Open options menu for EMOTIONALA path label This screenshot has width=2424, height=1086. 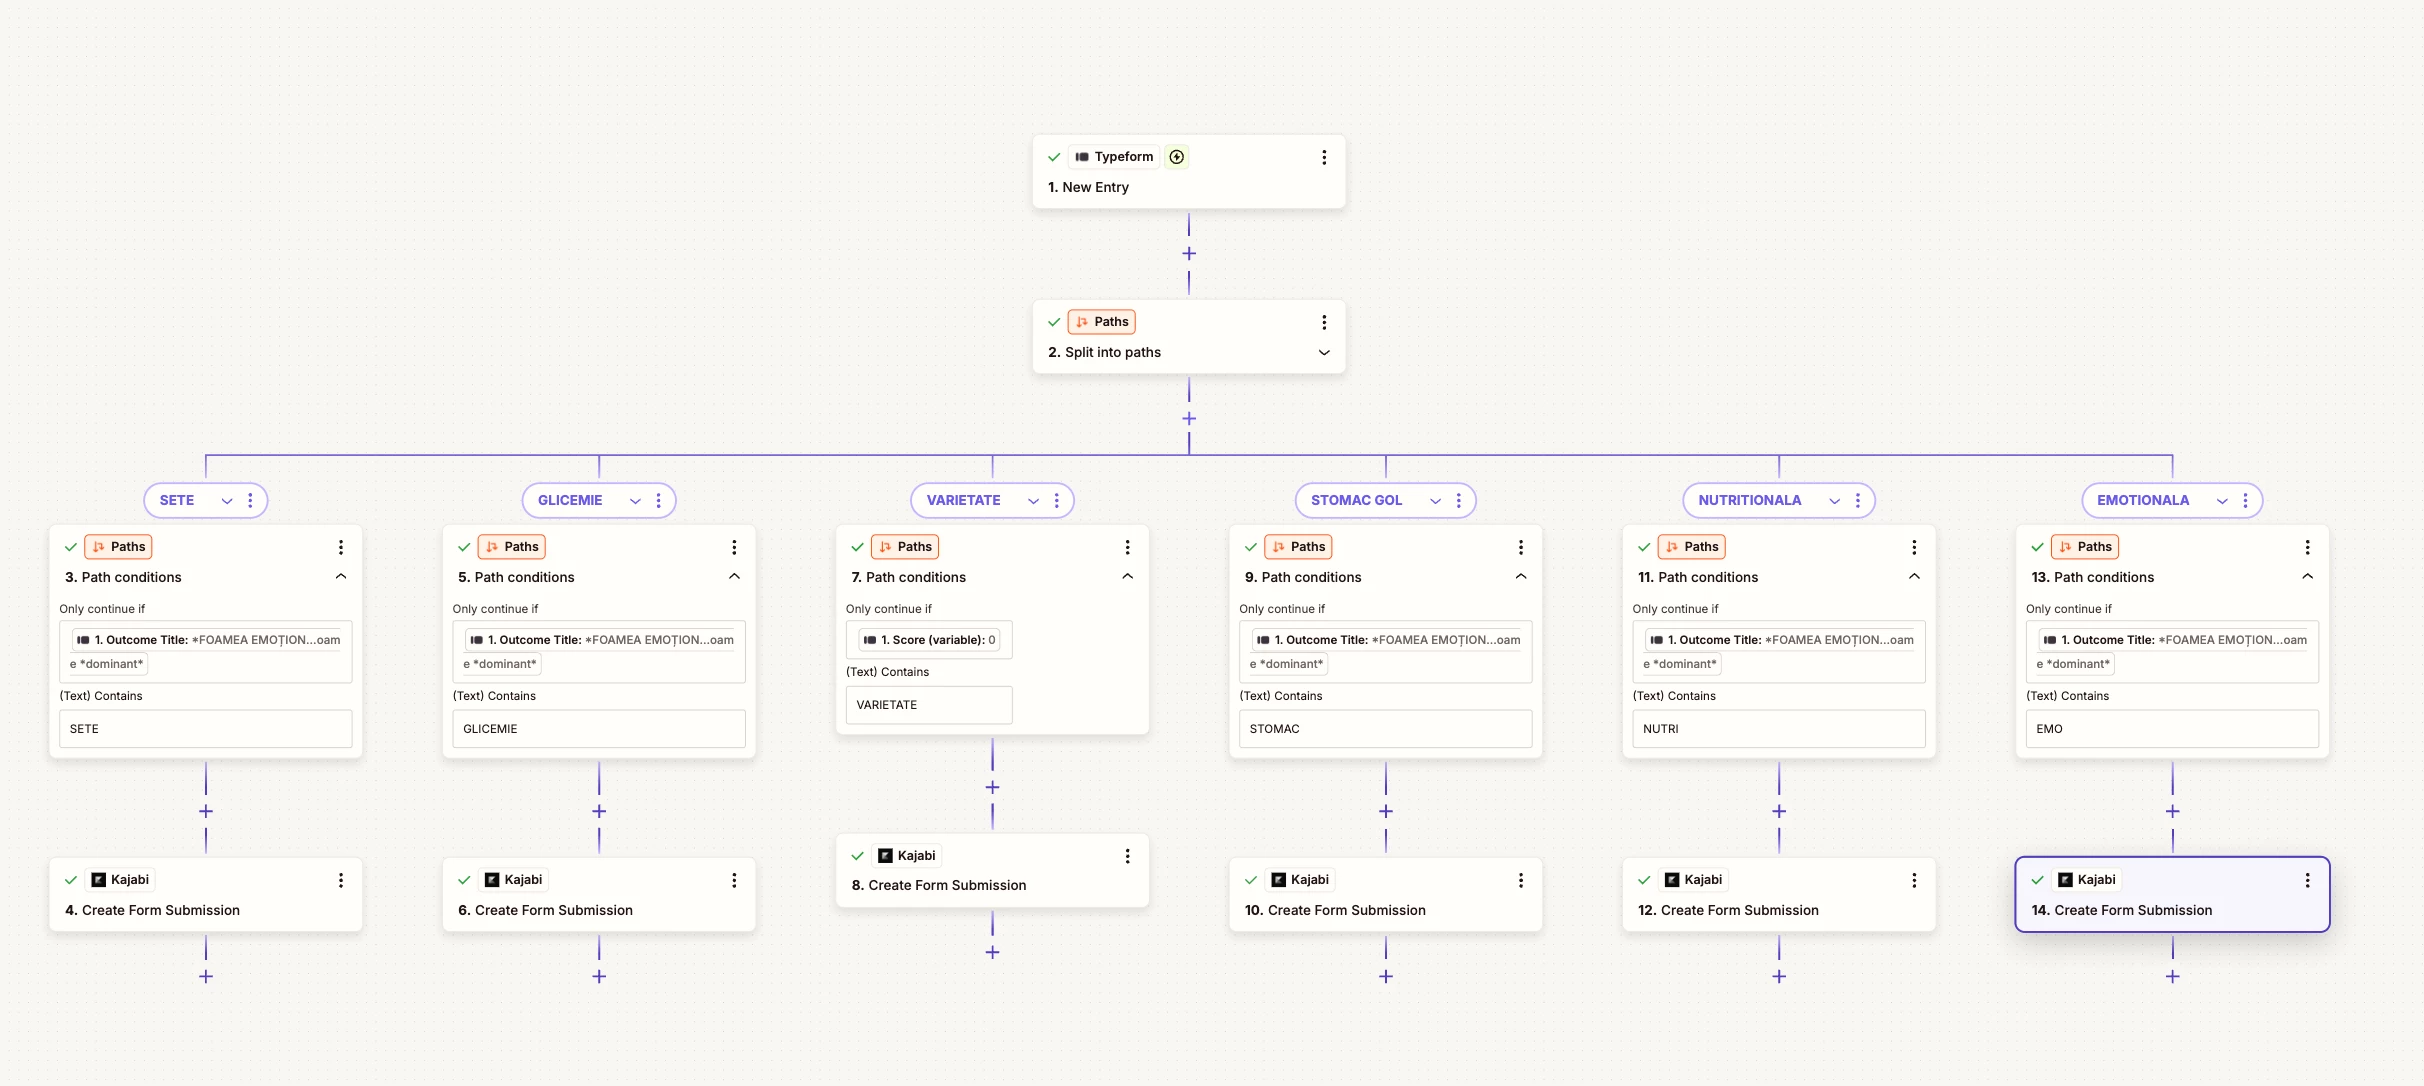[2245, 500]
